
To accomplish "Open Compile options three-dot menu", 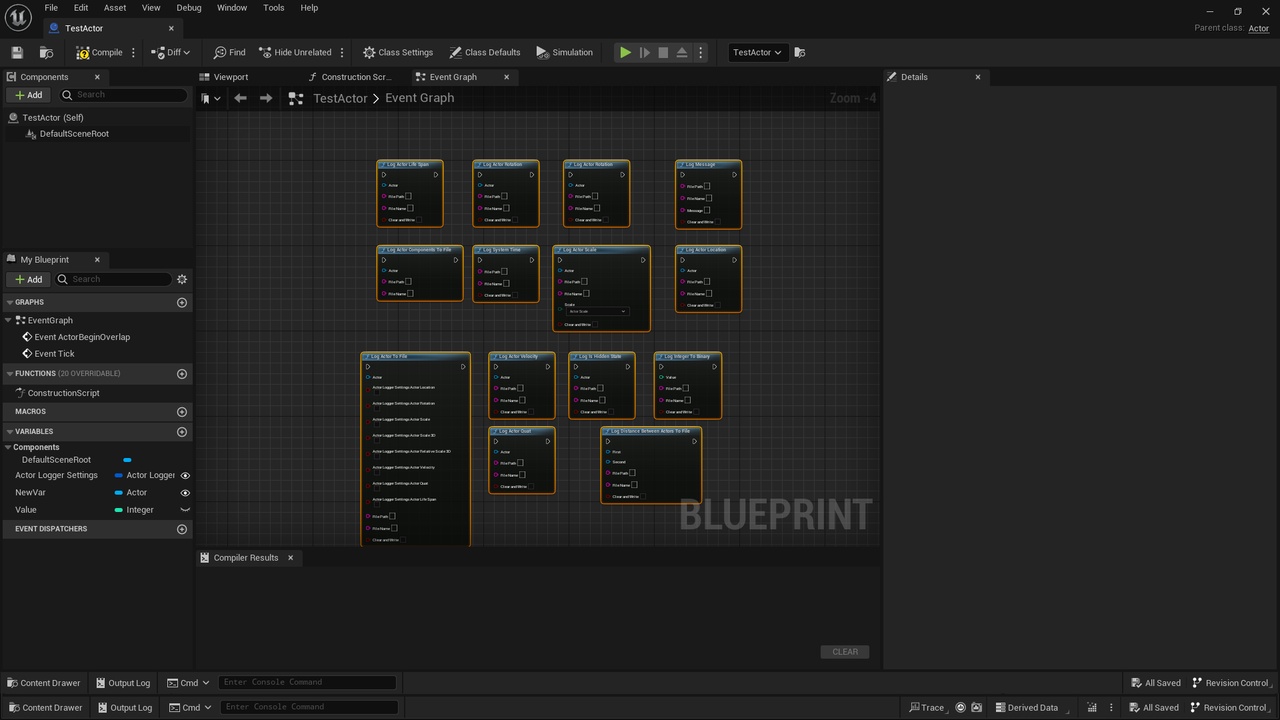I will (133, 52).
